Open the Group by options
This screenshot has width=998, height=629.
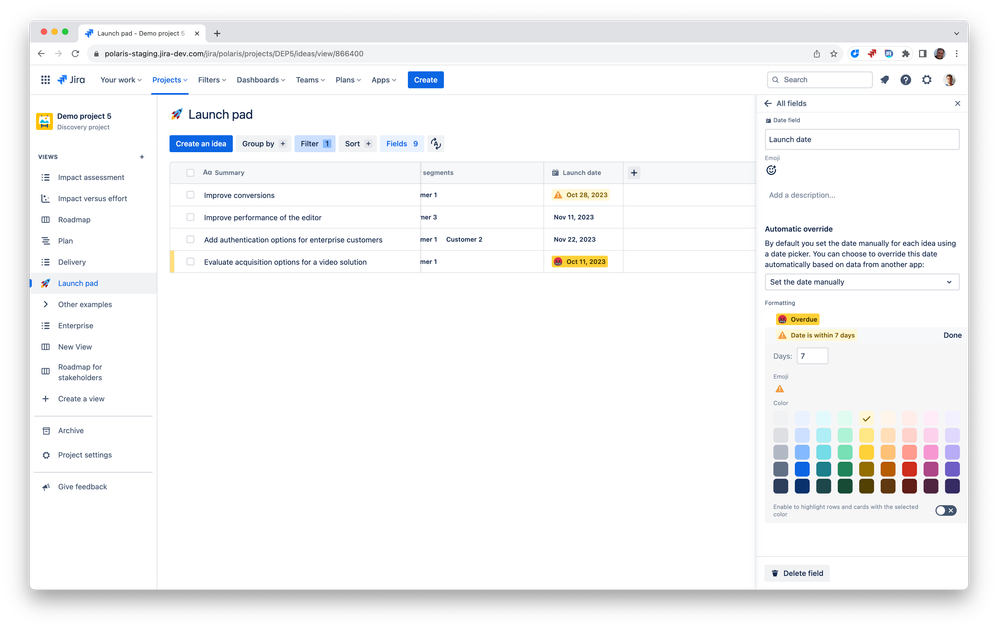(264, 144)
